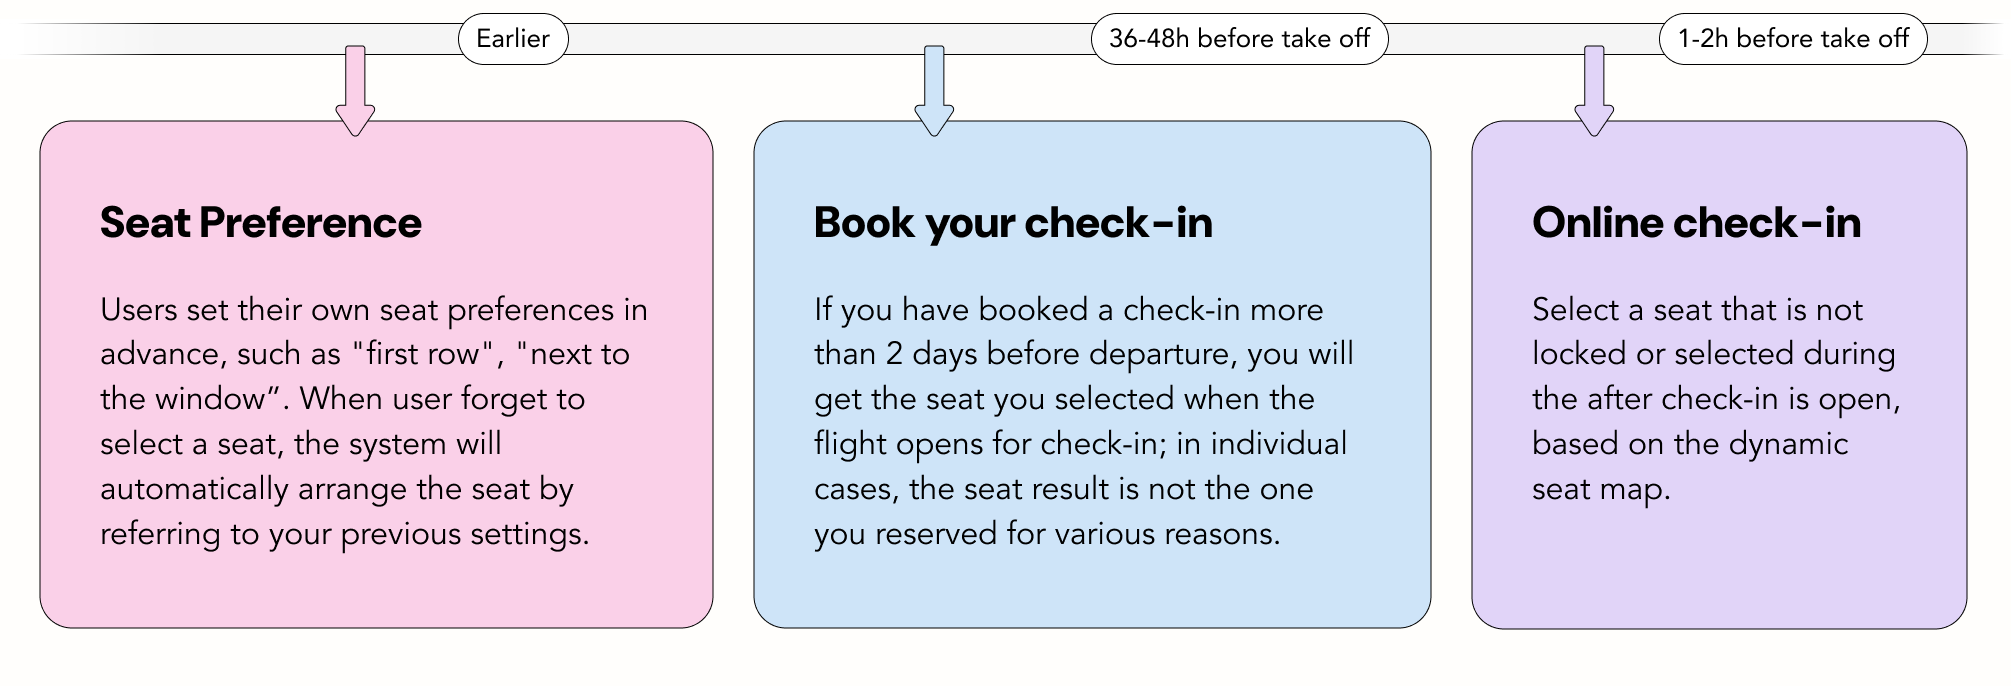Click the blue down arrow above Book your check-in
Screen dimensions: 2011x686
pyautogui.click(x=934, y=92)
